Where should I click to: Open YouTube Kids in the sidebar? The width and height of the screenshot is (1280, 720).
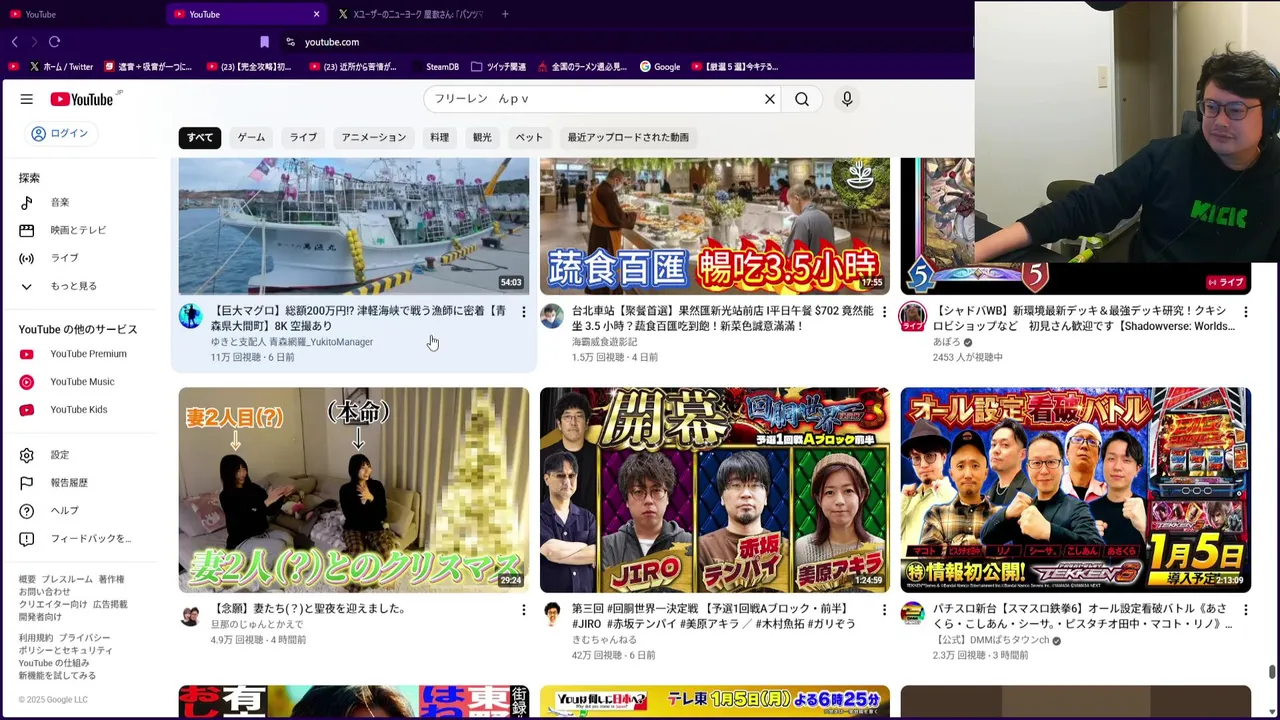click(80, 410)
